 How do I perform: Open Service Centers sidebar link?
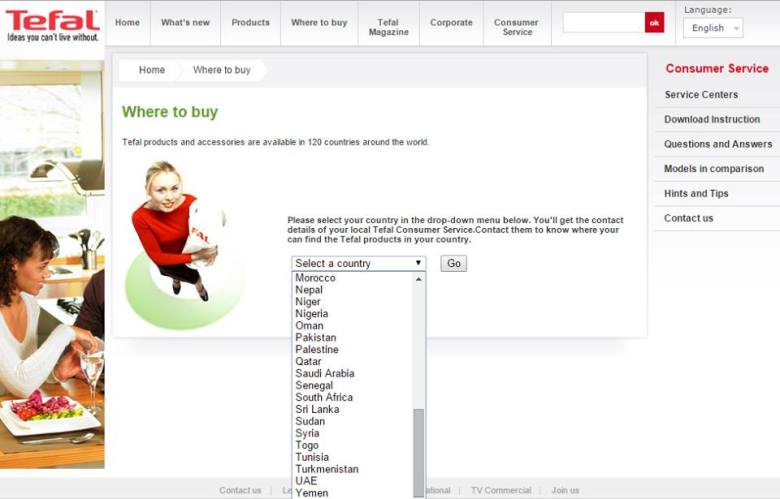point(701,95)
